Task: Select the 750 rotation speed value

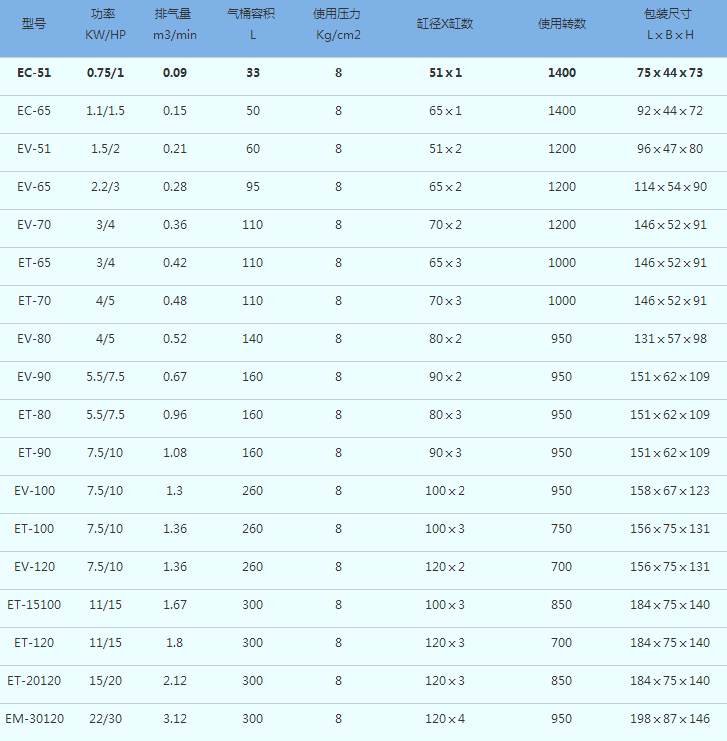Action: coord(561,529)
